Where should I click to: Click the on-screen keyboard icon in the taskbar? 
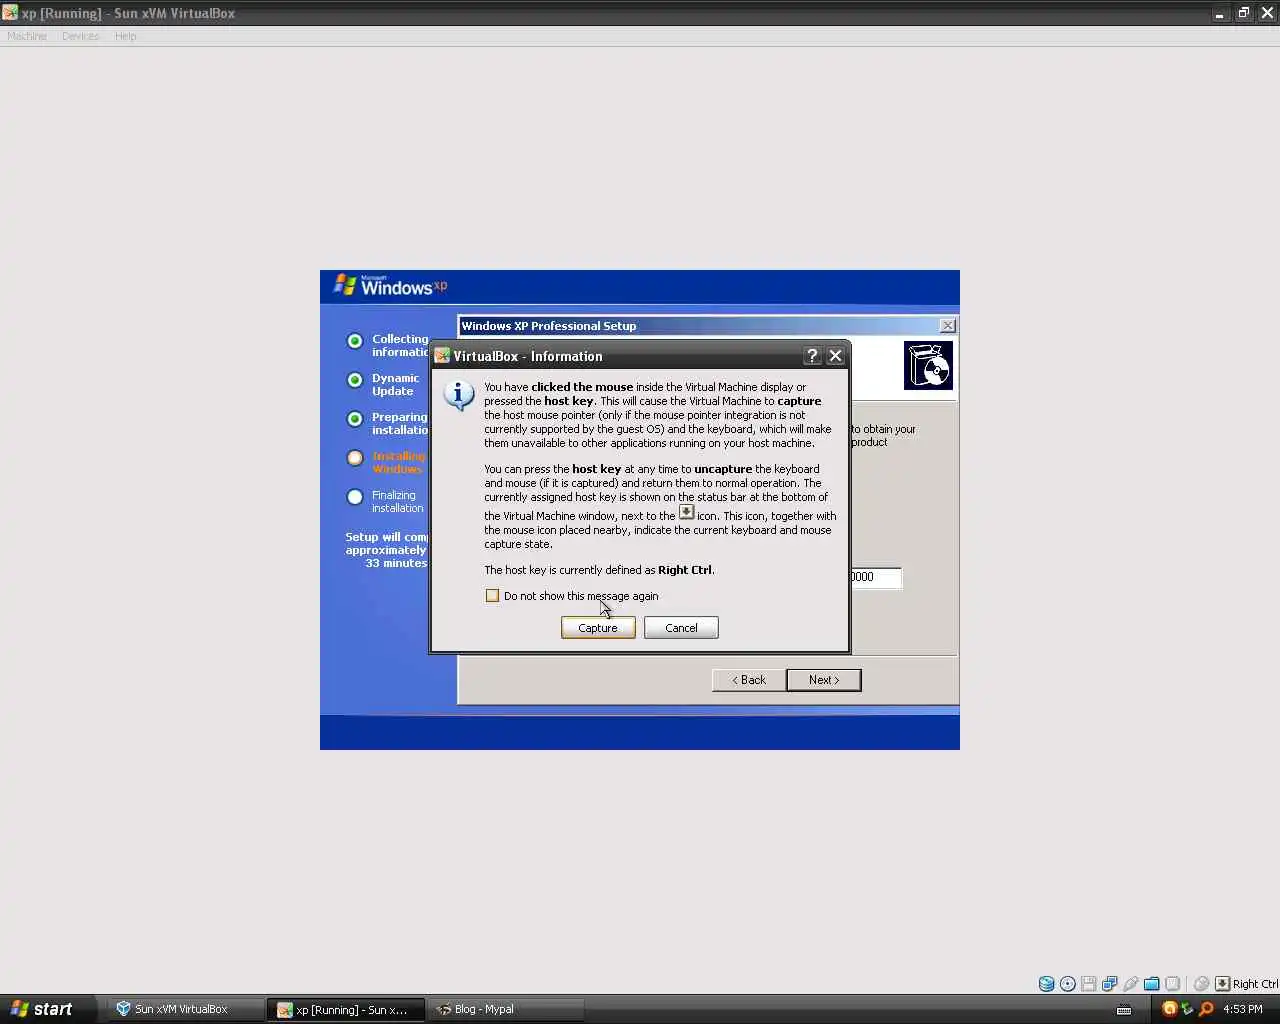tap(1124, 1009)
